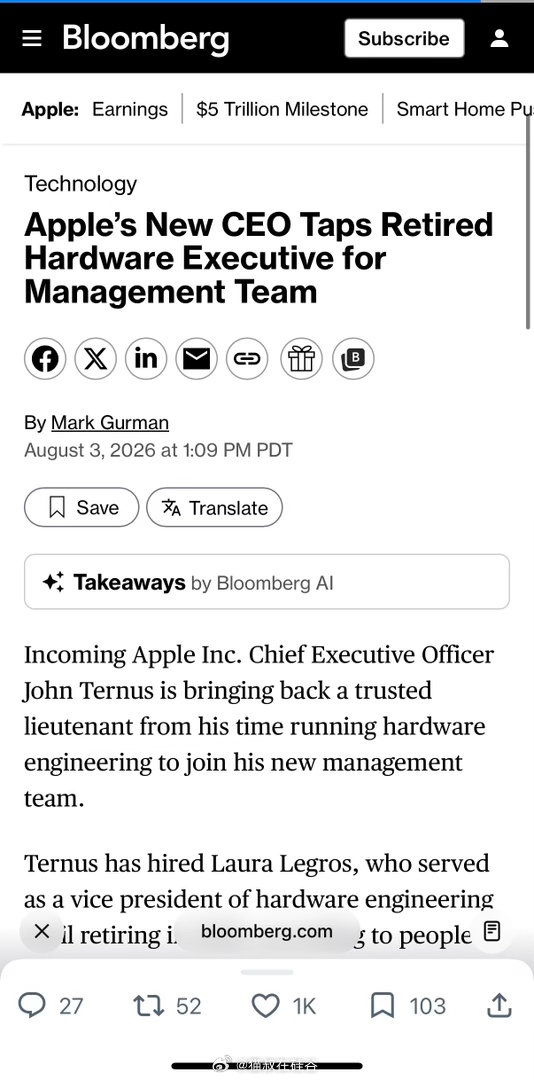This screenshot has height=1080, width=534.
Task: Tap the Translate button
Action: point(214,508)
